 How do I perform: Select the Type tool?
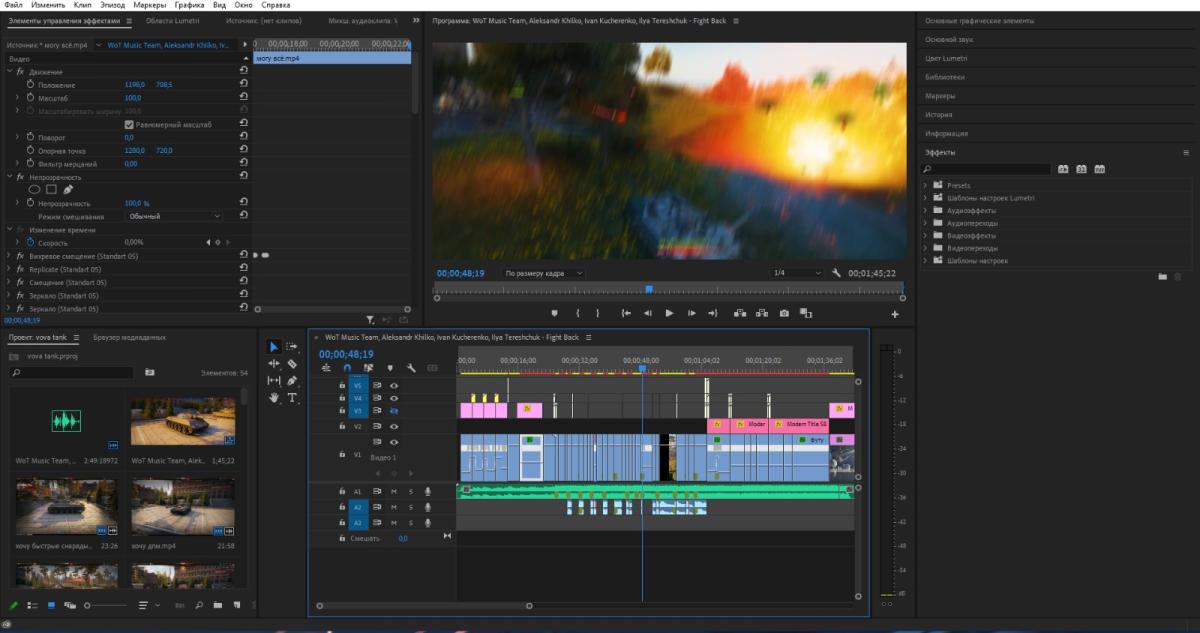pos(292,397)
